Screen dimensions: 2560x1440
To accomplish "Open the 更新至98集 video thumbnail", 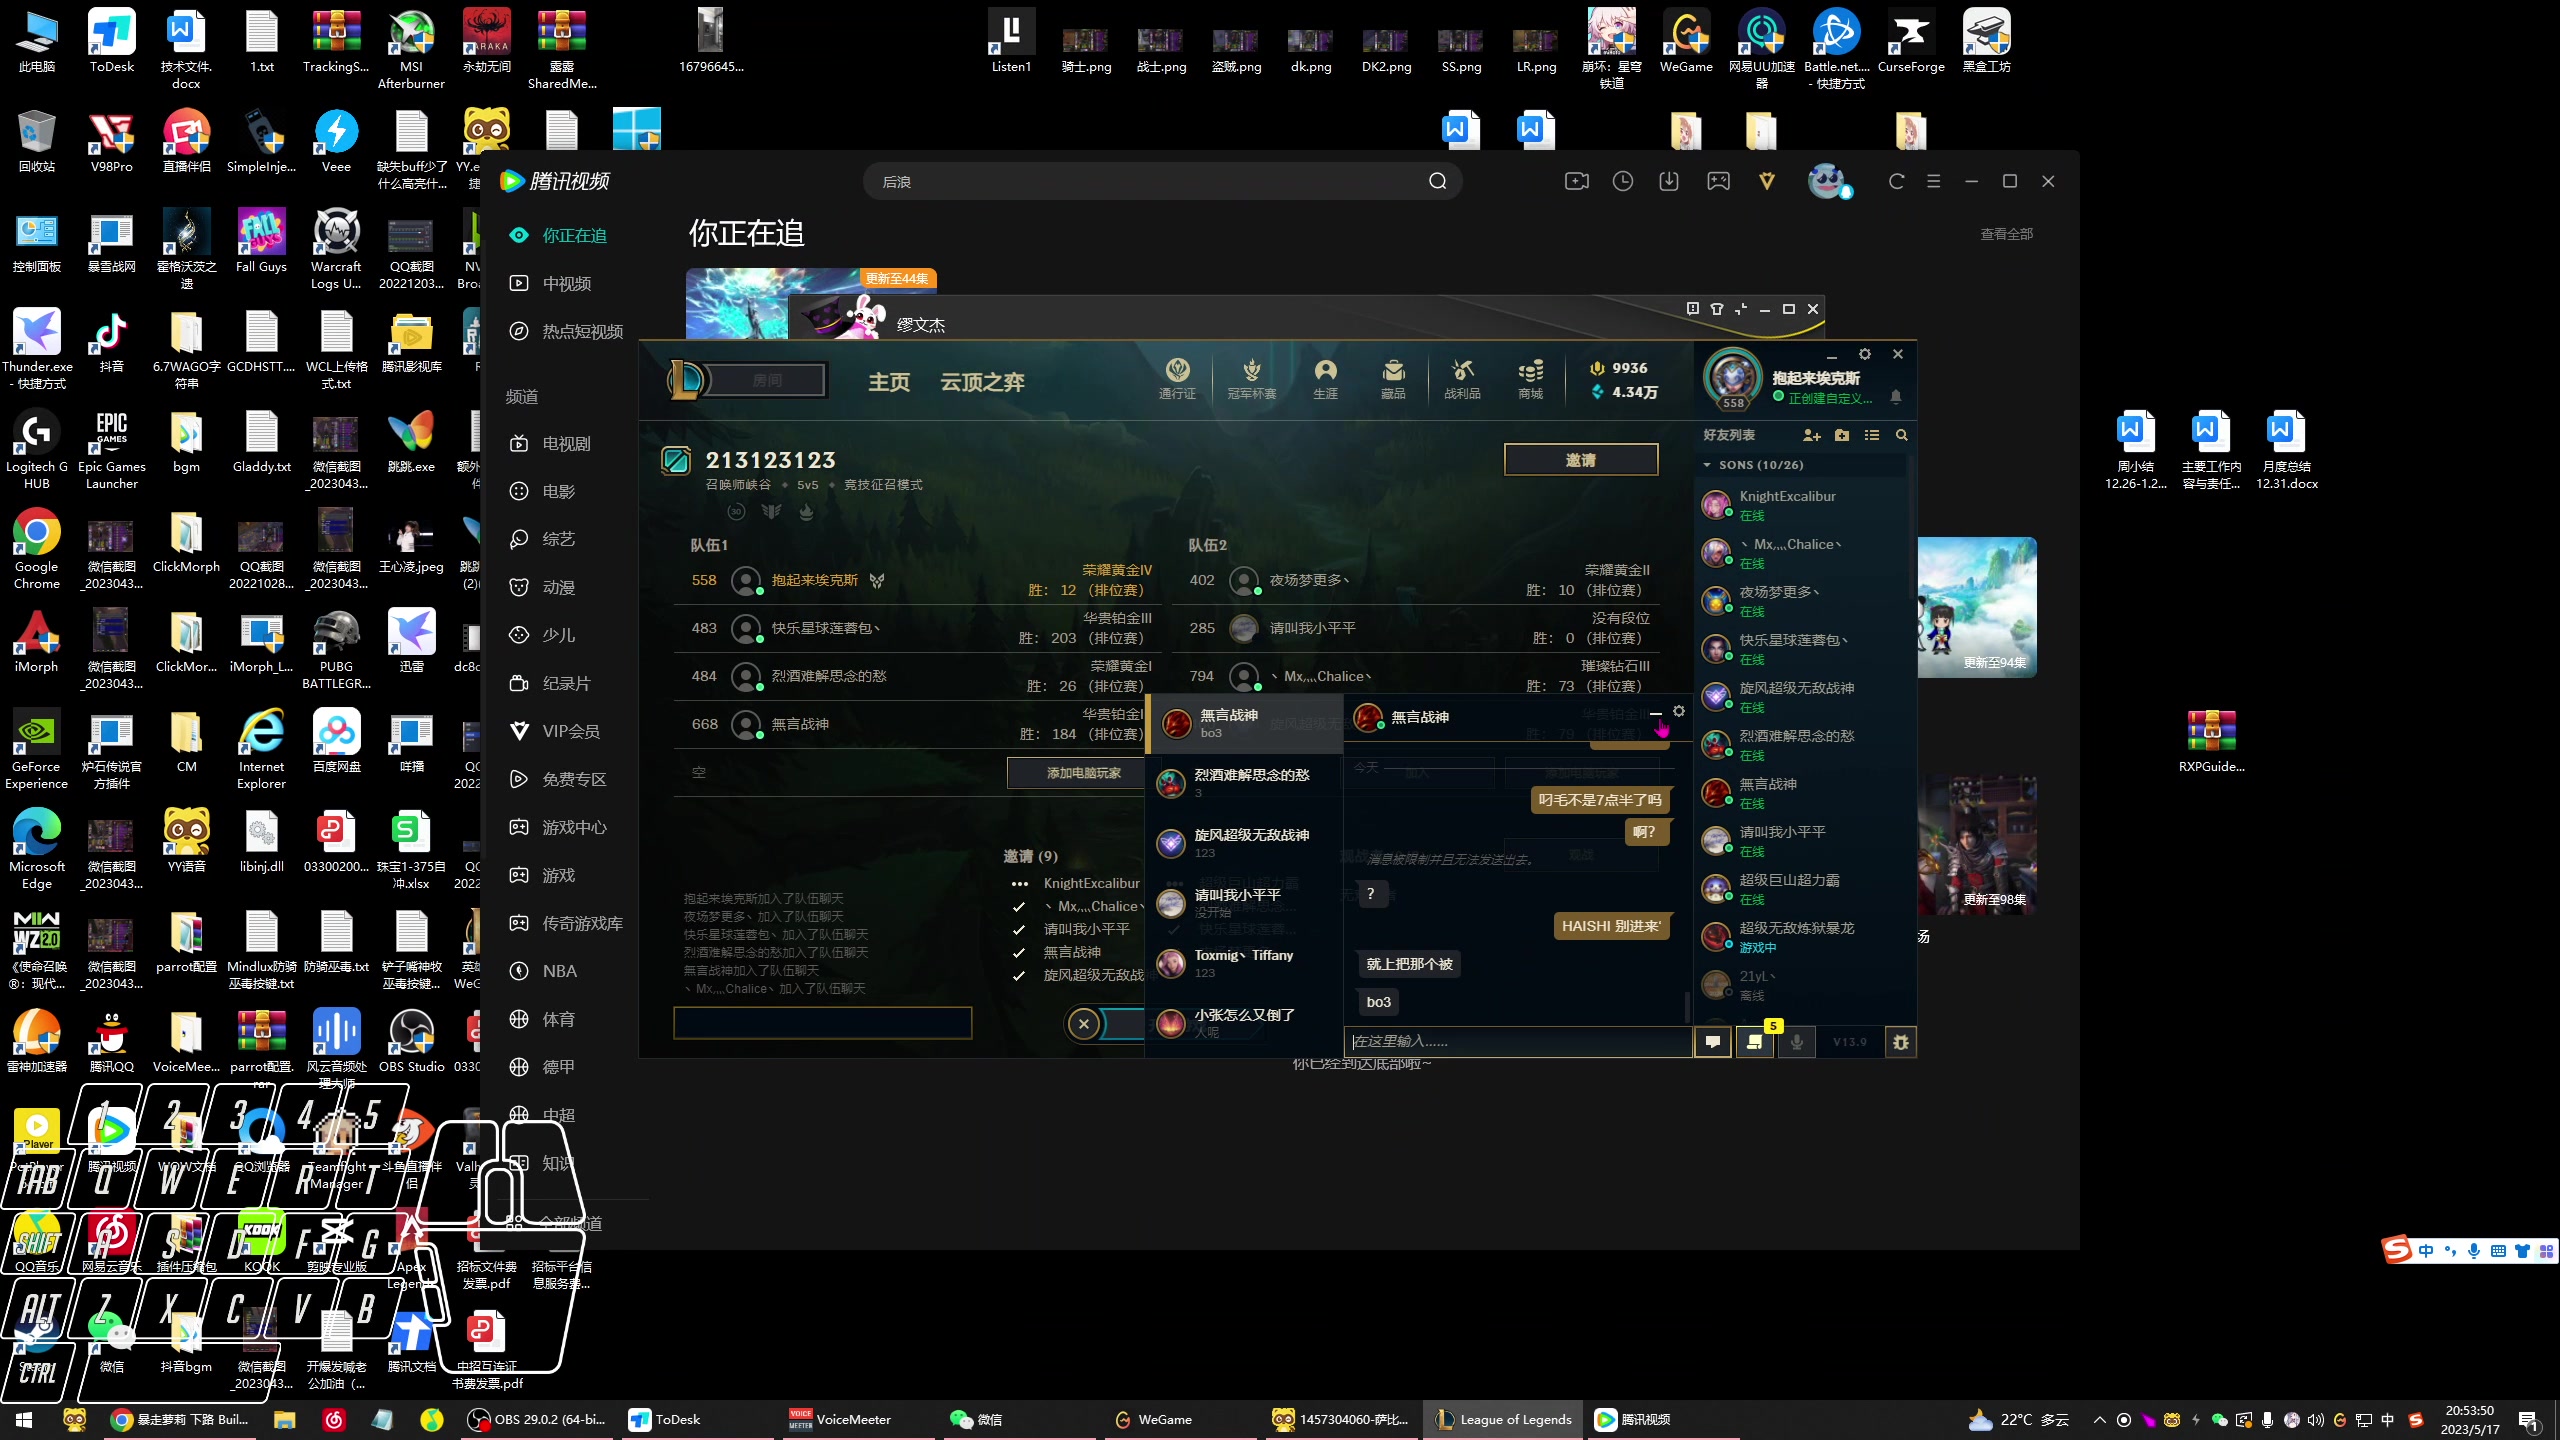I will pos(1977,845).
